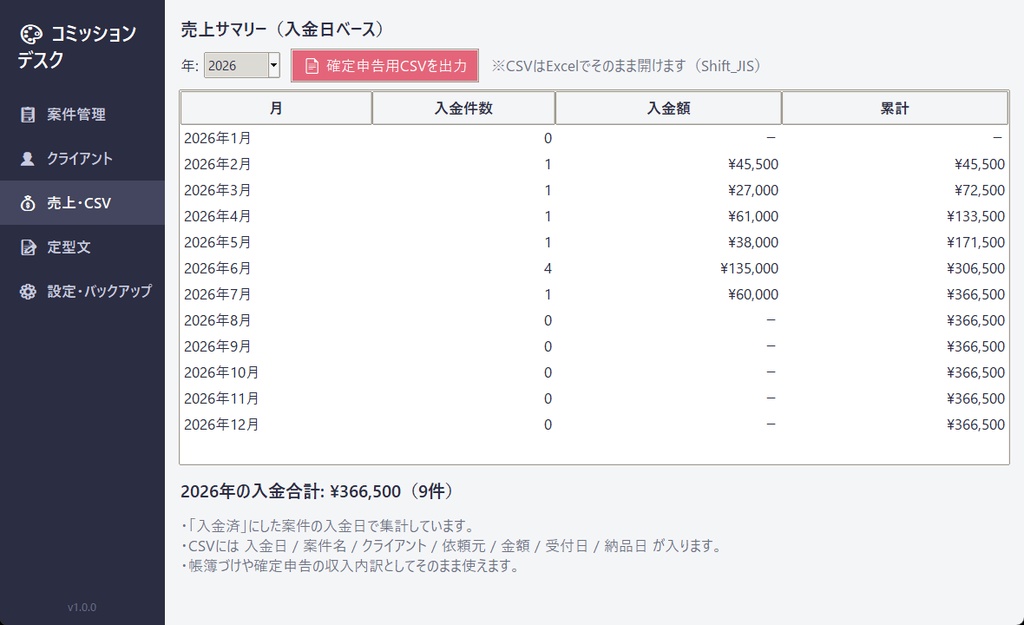The width and height of the screenshot is (1024, 625).
Task: Click the document icon on the CSV export button
Action: point(312,66)
